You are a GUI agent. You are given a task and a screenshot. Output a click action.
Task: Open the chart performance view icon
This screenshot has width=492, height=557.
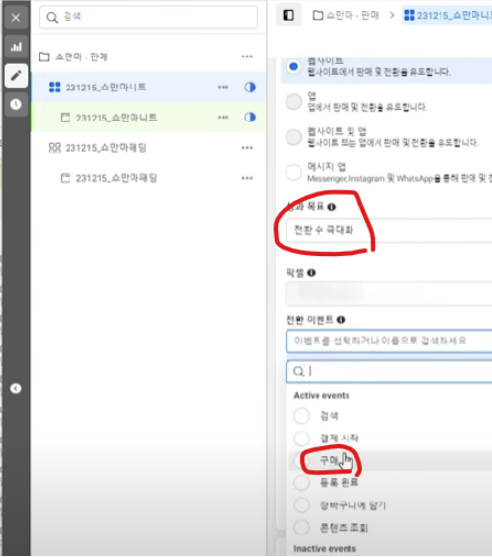tap(16, 47)
